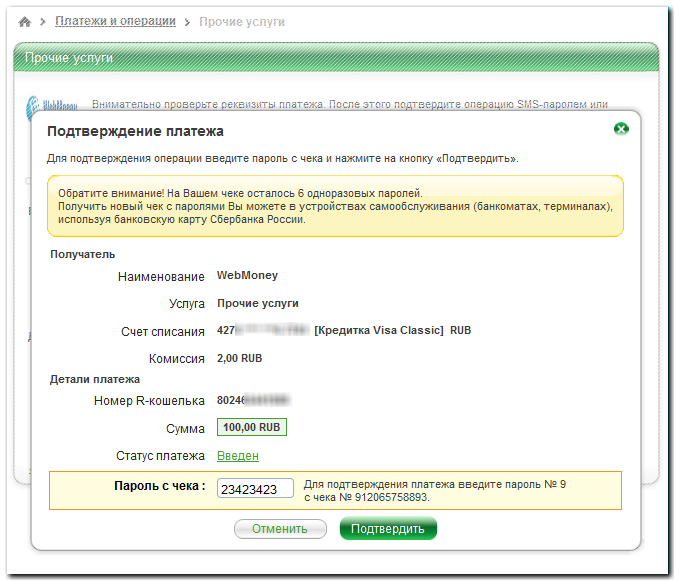The width and height of the screenshot is (675, 581).
Task: Click the 100,00 RUB amount value
Action: click(252, 427)
